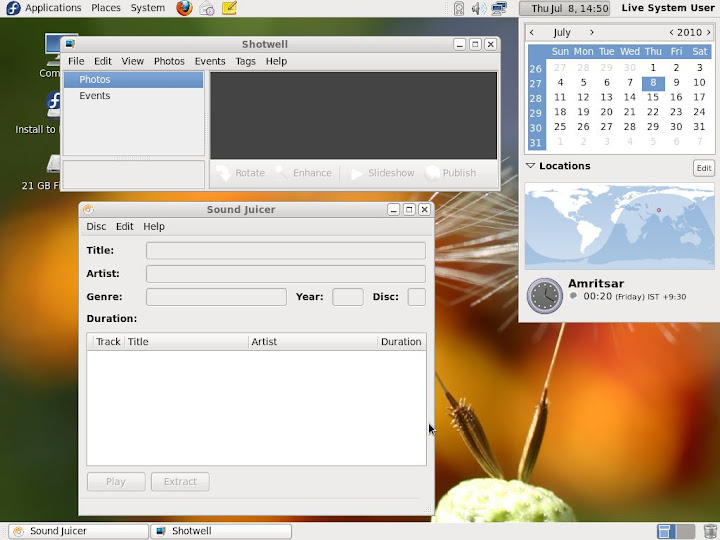Viewport: 720px width, 540px height.
Task: Switch to Shotwell in taskbar
Action: (221, 531)
